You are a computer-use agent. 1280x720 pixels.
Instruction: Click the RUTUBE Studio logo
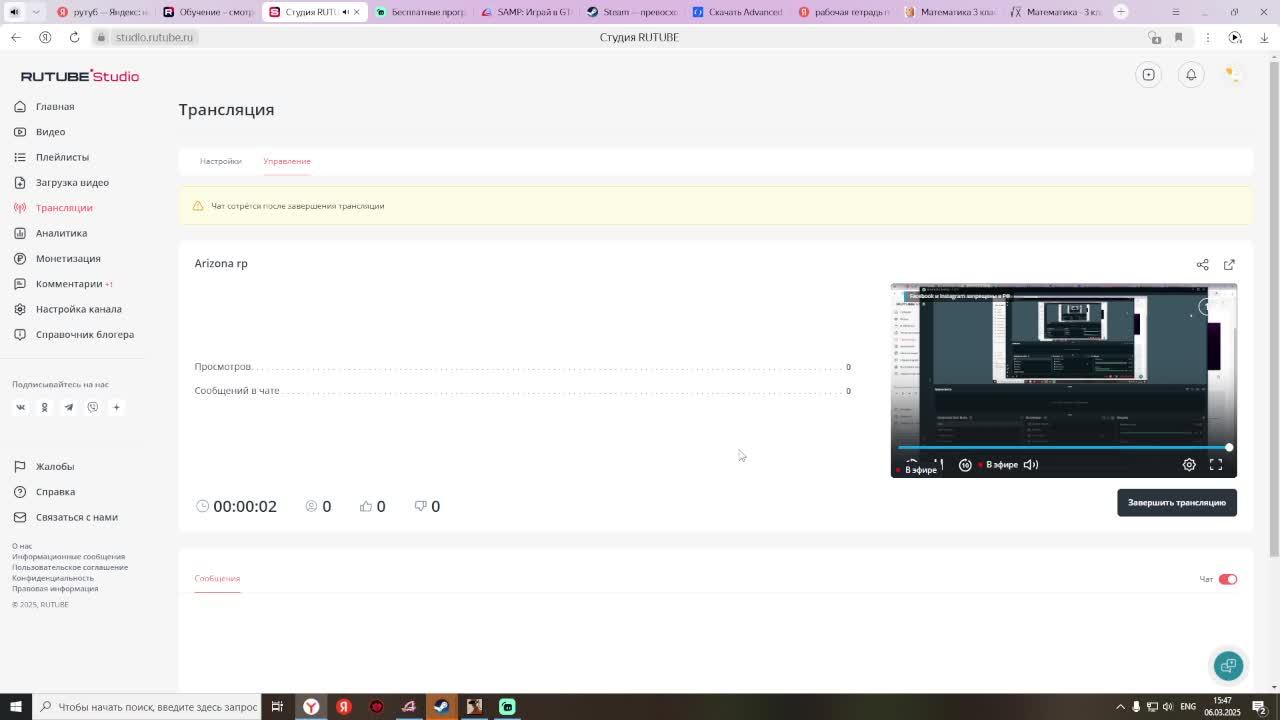point(80,76)
